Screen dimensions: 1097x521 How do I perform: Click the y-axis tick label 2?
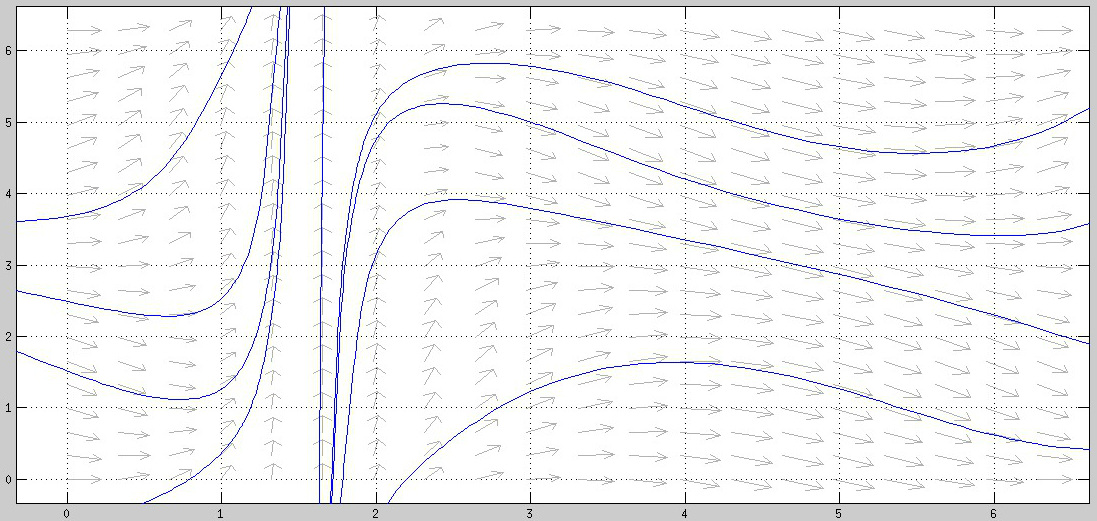point(7,337)
